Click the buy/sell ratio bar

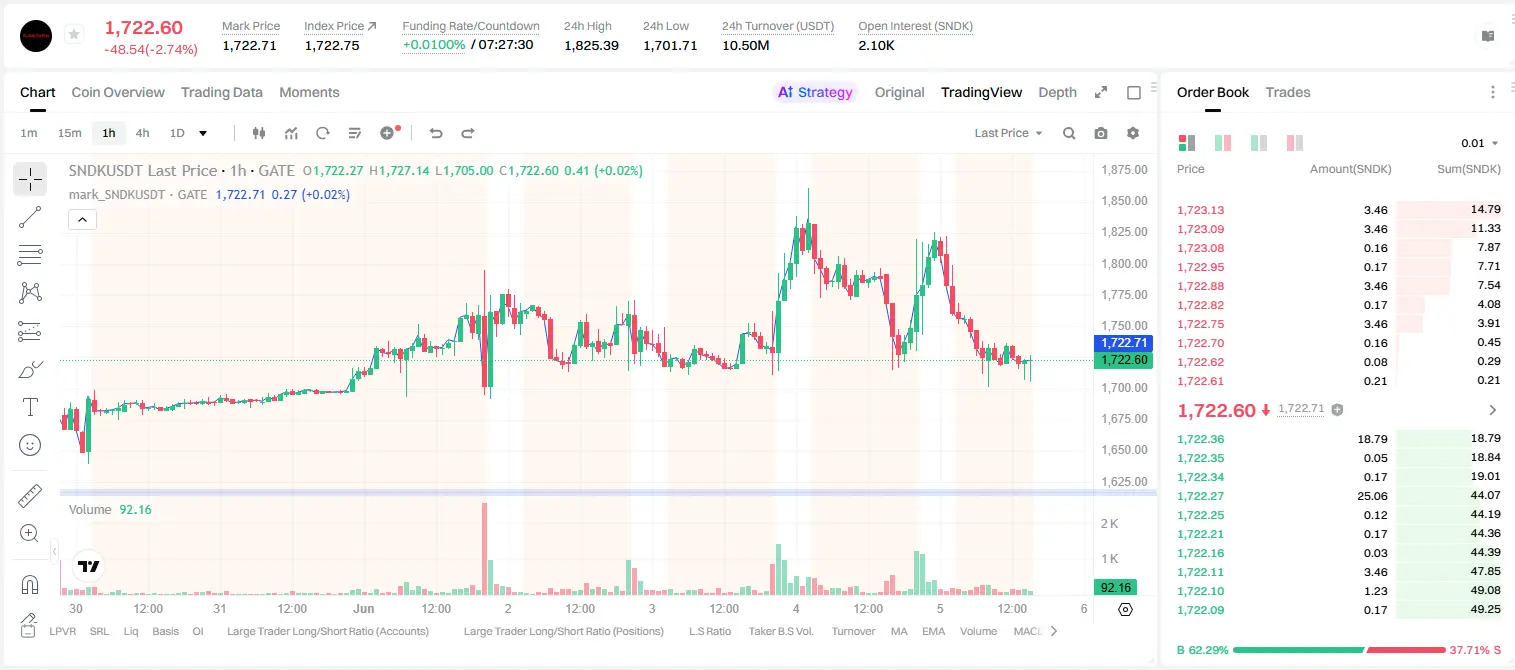1339,650
